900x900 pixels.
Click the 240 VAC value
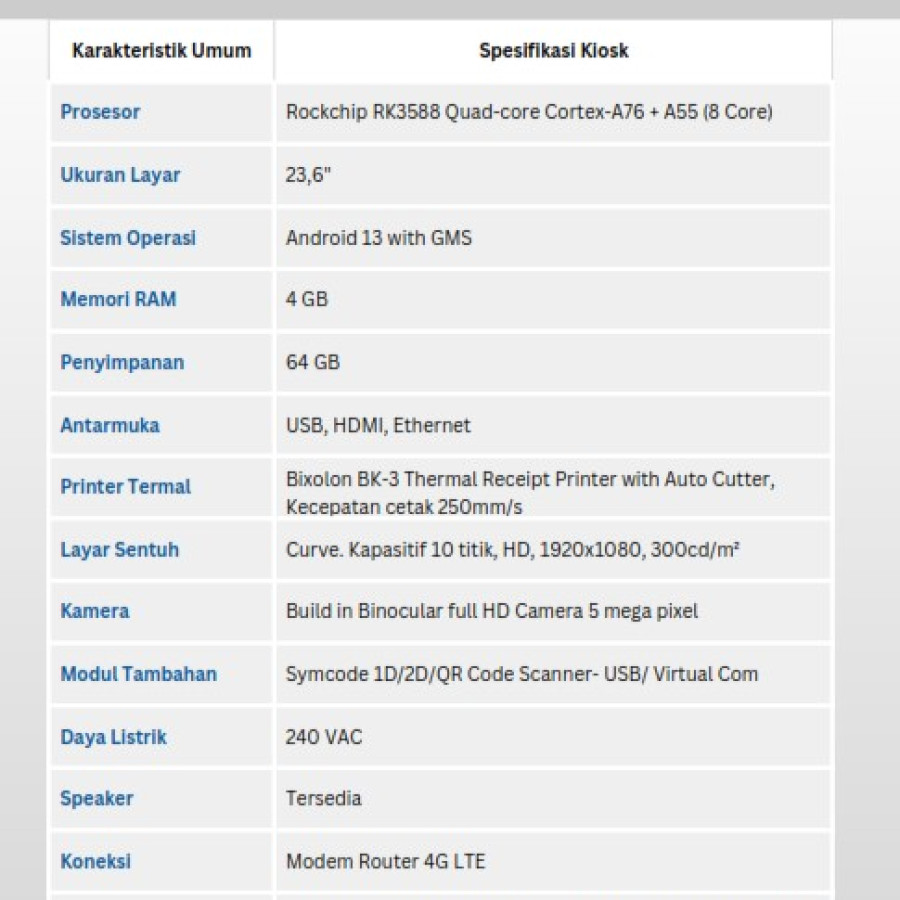point(324,737)
